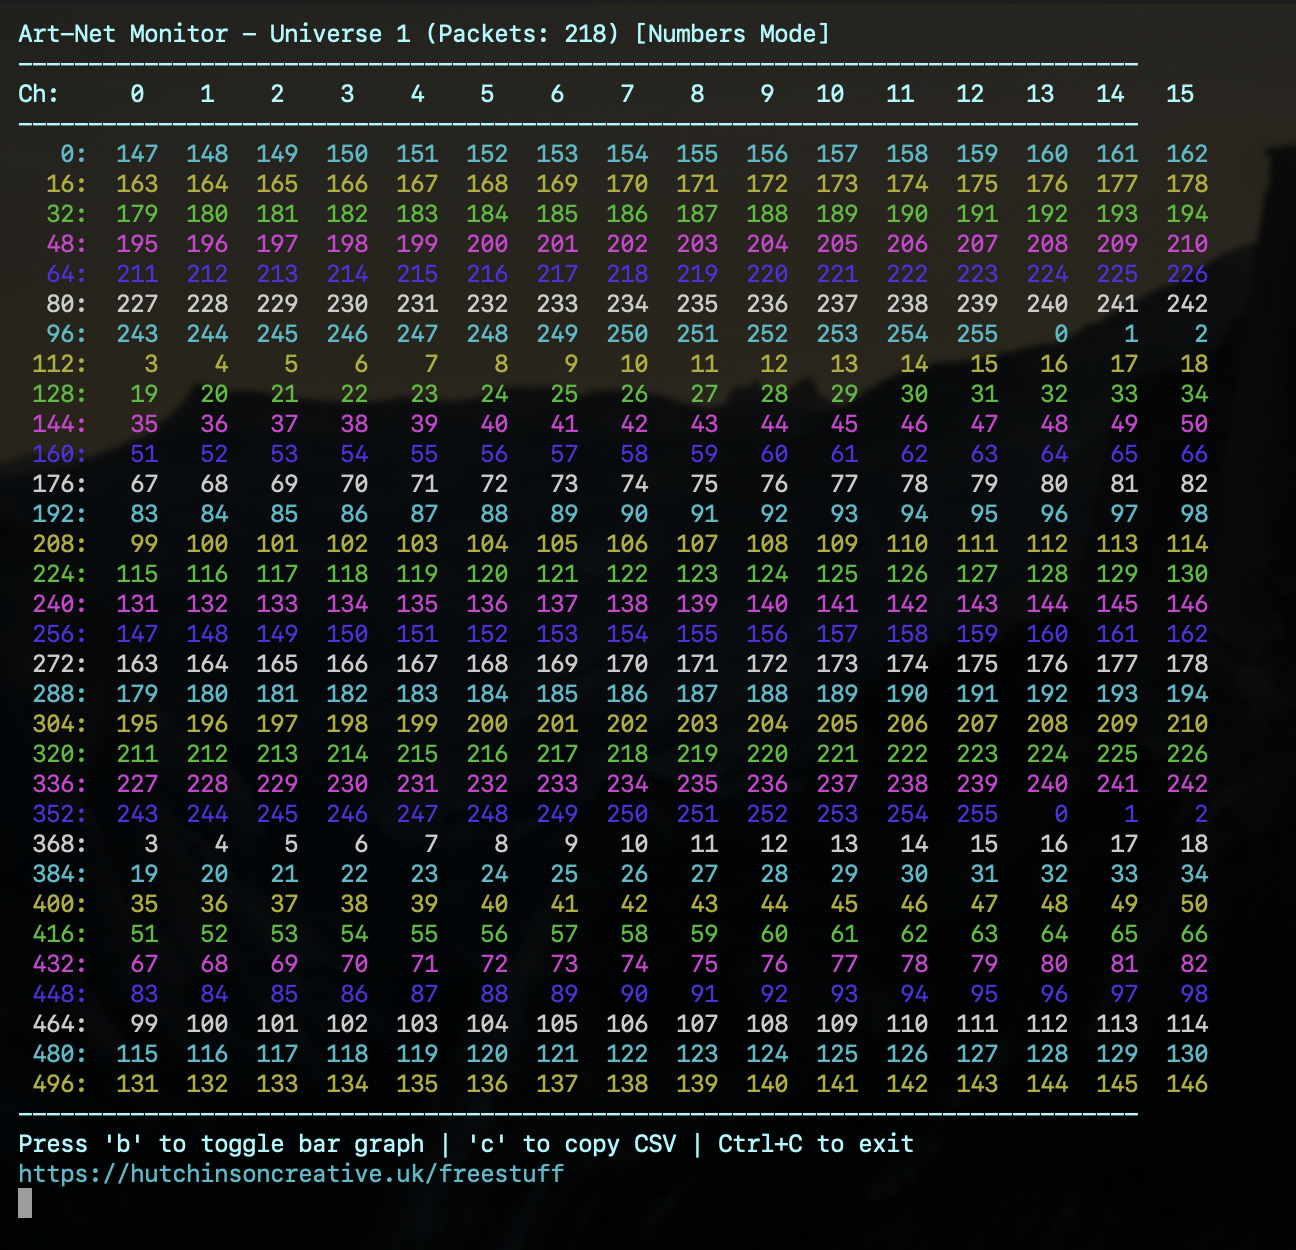This screenshot has height=1250, width=1296.
Task: Click value 146 at end of row 496
Action: pyautogui.click(x=1188, y=1084)
